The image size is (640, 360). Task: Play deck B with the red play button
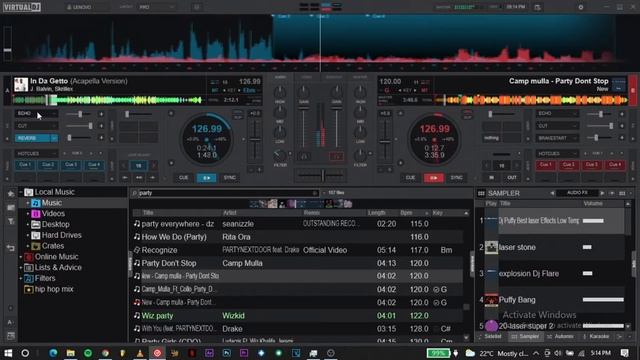433,178
